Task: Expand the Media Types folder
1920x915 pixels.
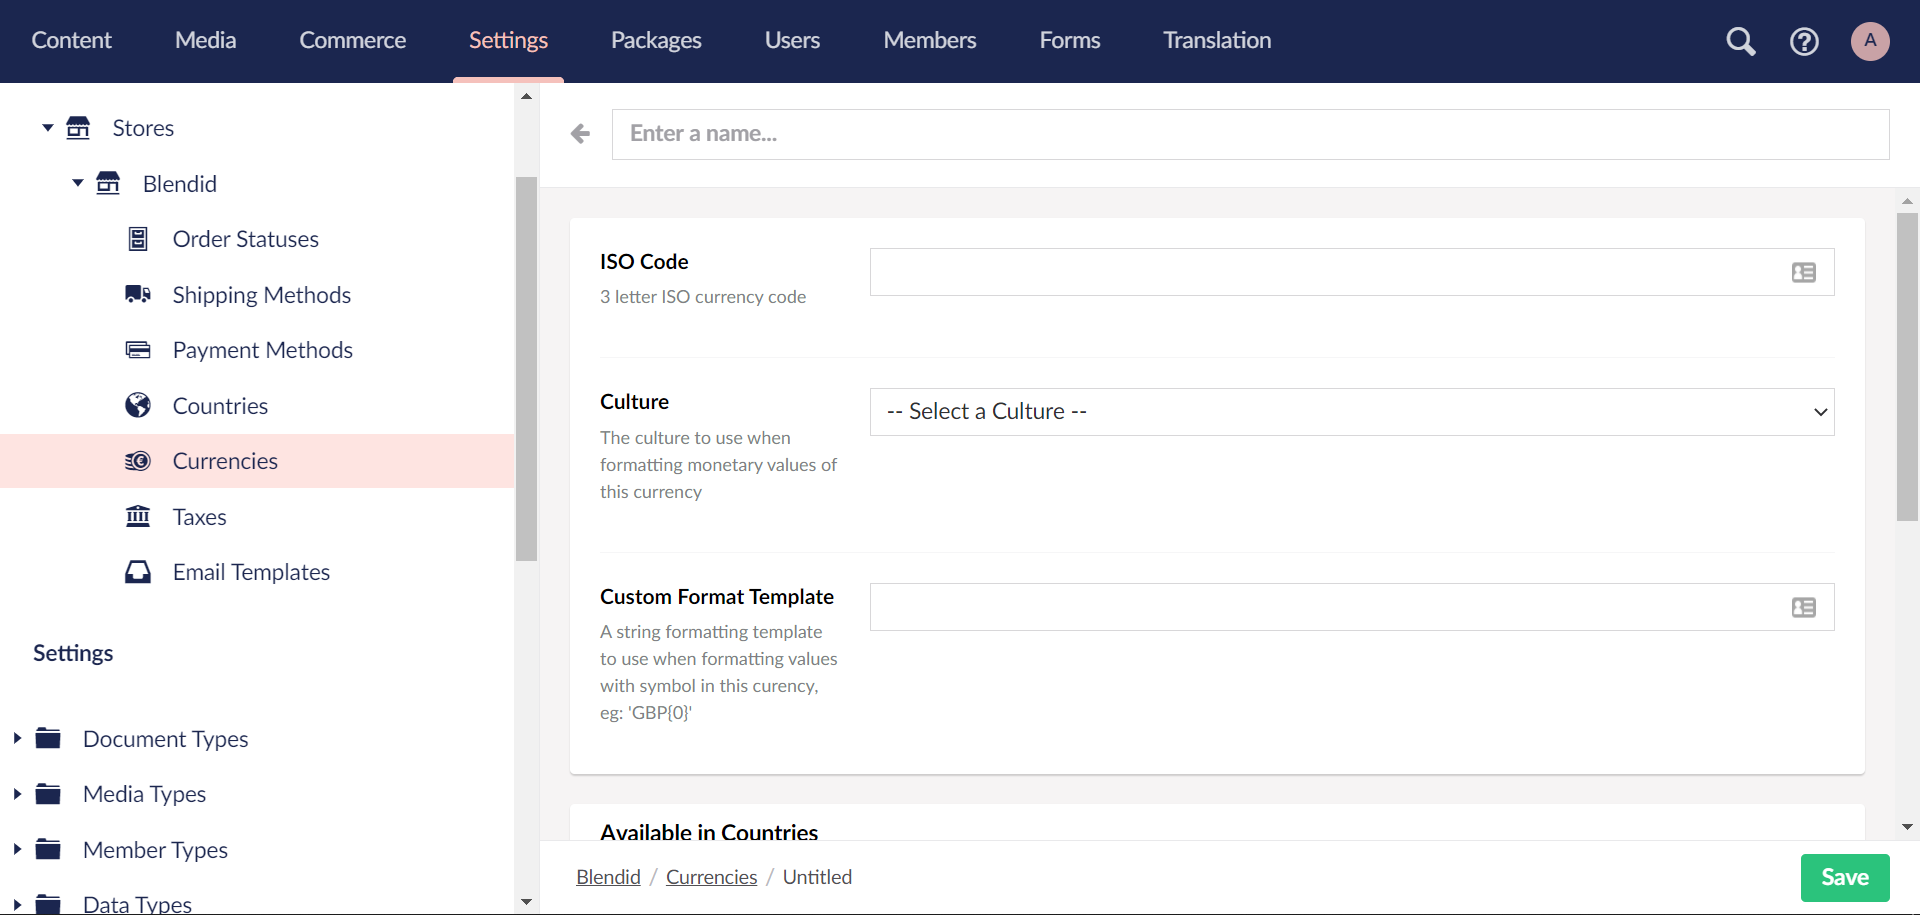Action: click(x=17, y=794)
